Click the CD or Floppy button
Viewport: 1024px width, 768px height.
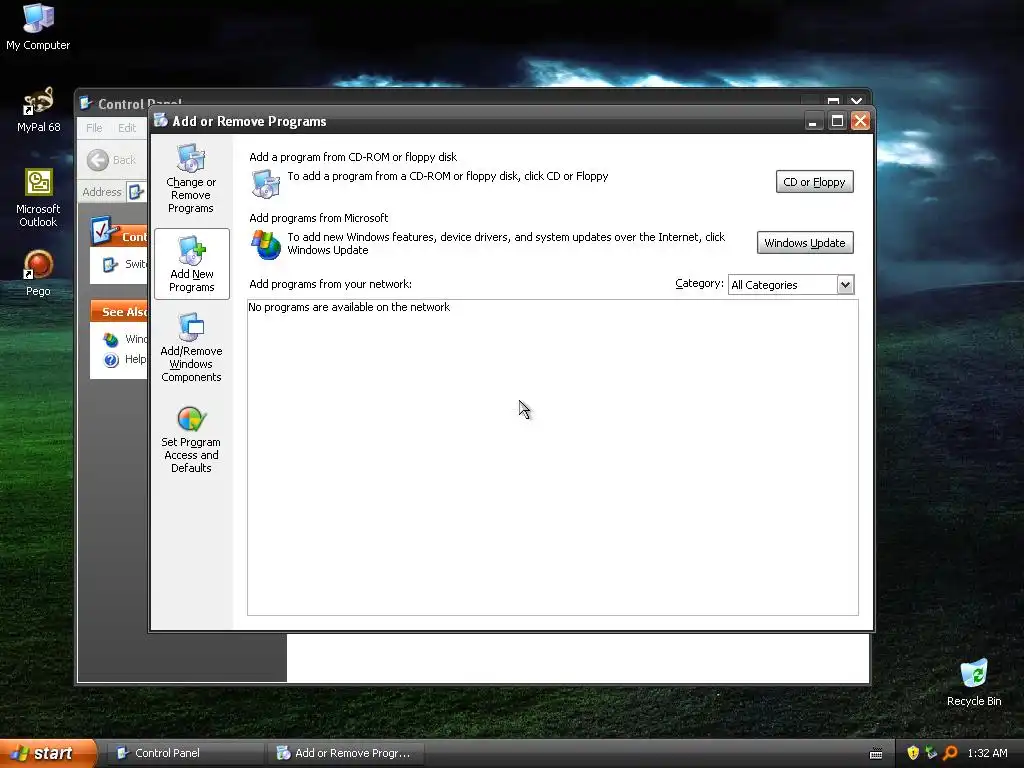tap(814, 182)
